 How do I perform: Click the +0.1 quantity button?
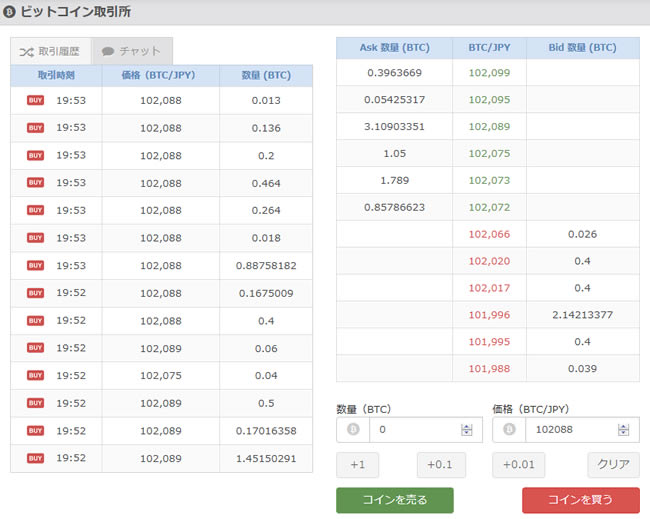point(441,465)
